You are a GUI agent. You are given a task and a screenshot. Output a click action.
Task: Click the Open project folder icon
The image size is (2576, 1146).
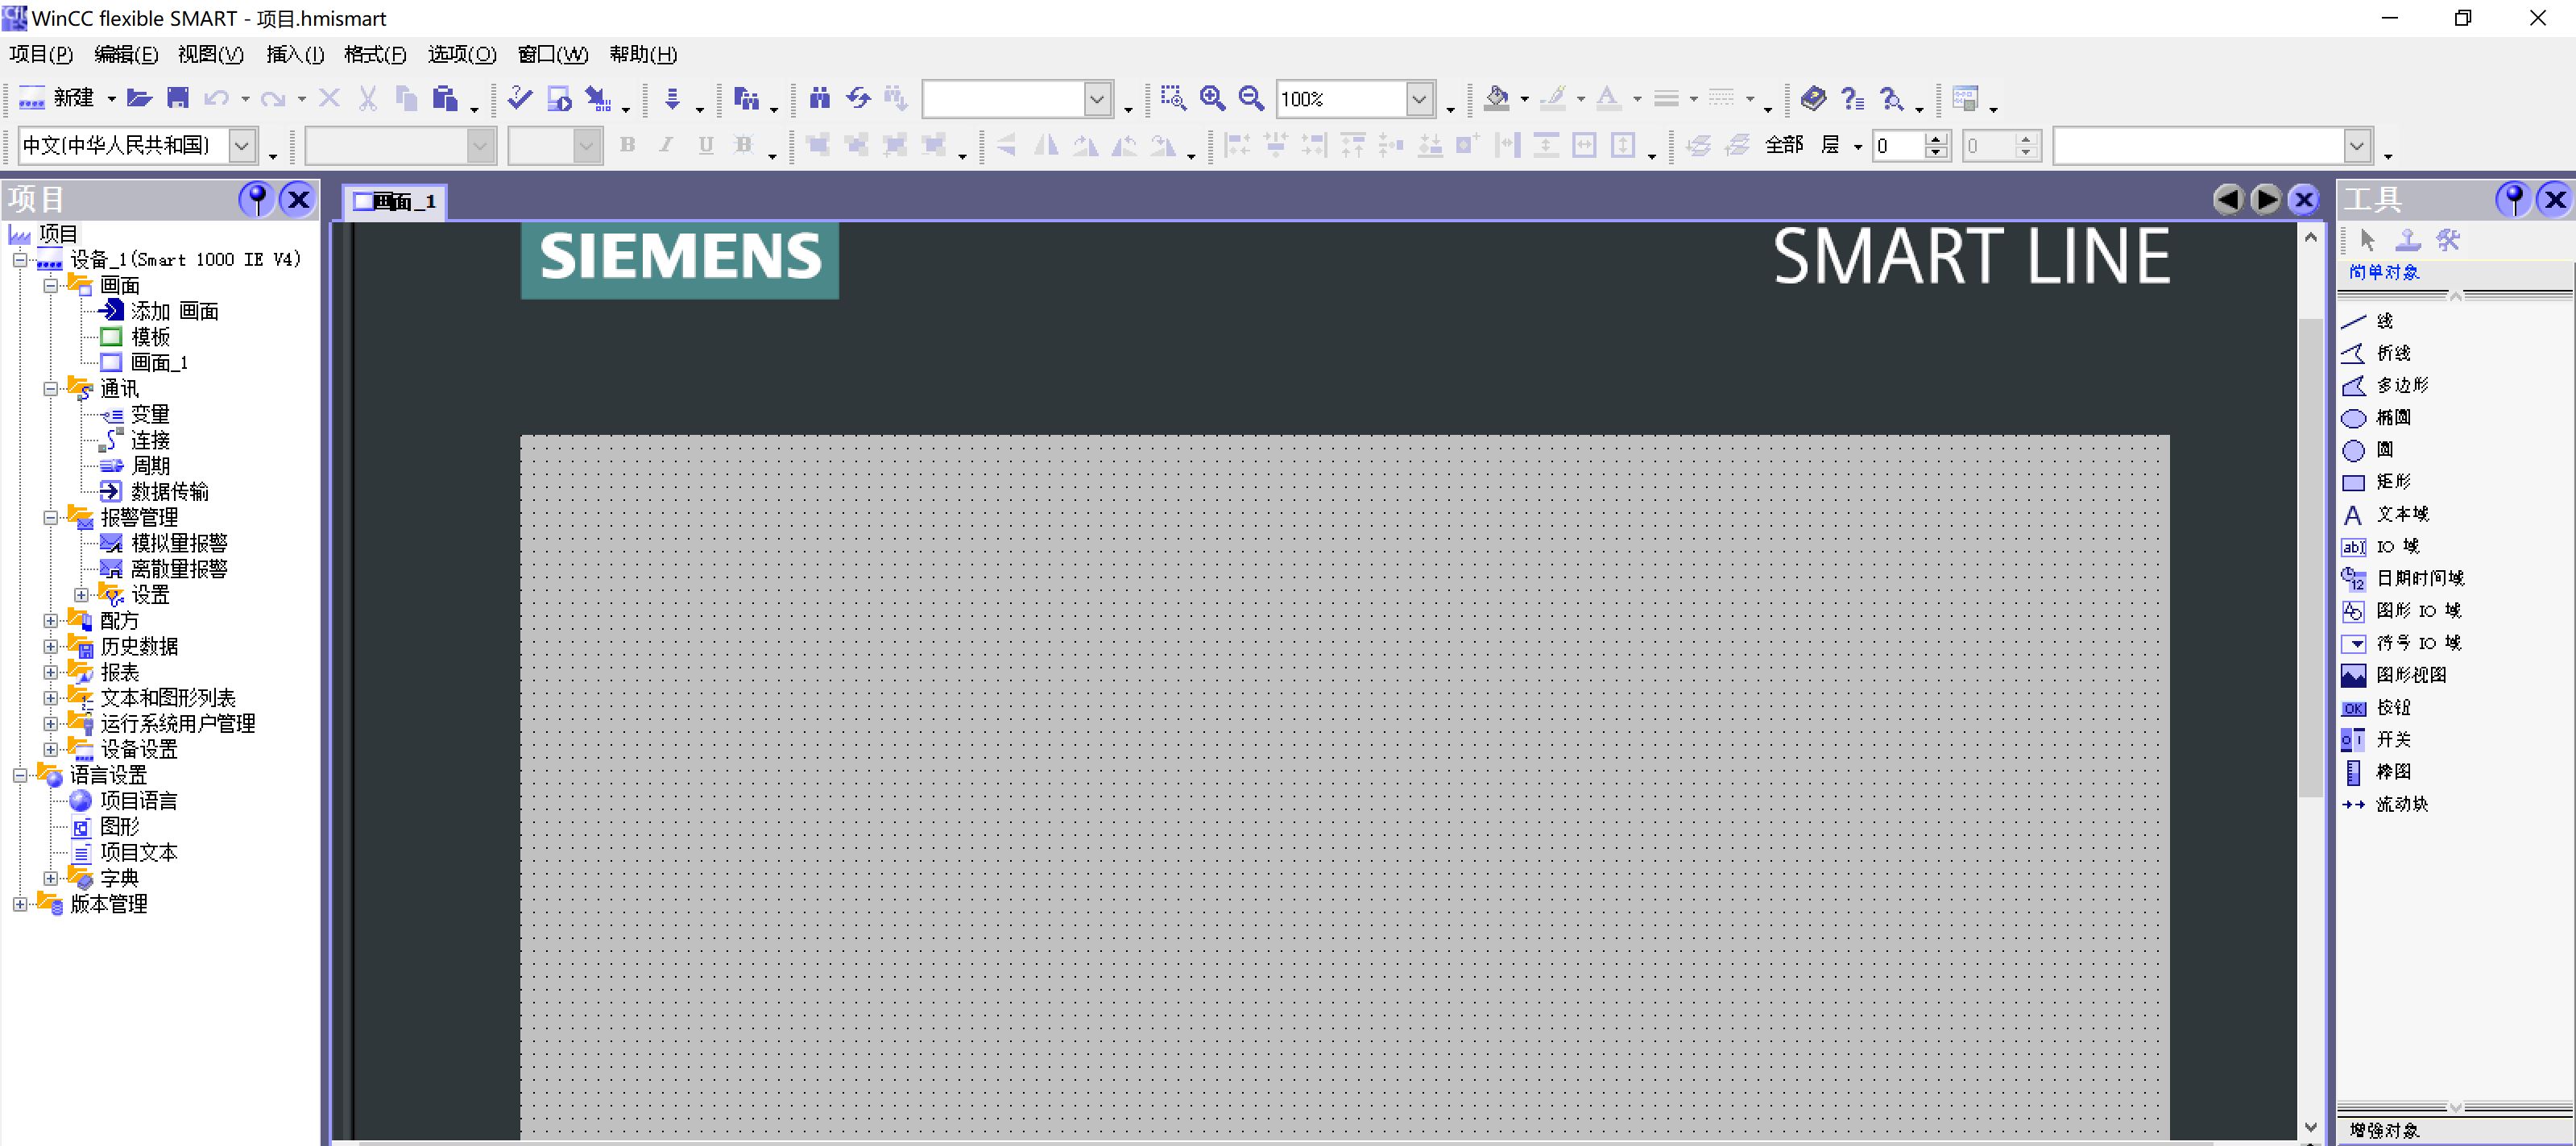(x=139, y=98)
